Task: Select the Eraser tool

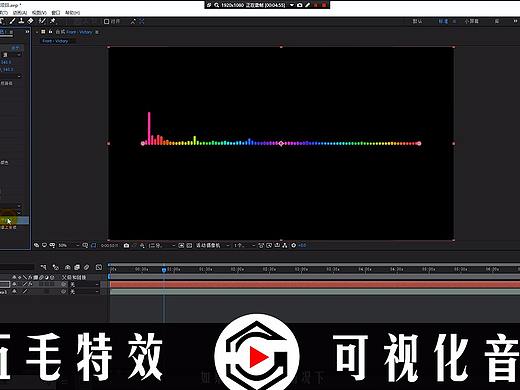Action: coord(30,21)
